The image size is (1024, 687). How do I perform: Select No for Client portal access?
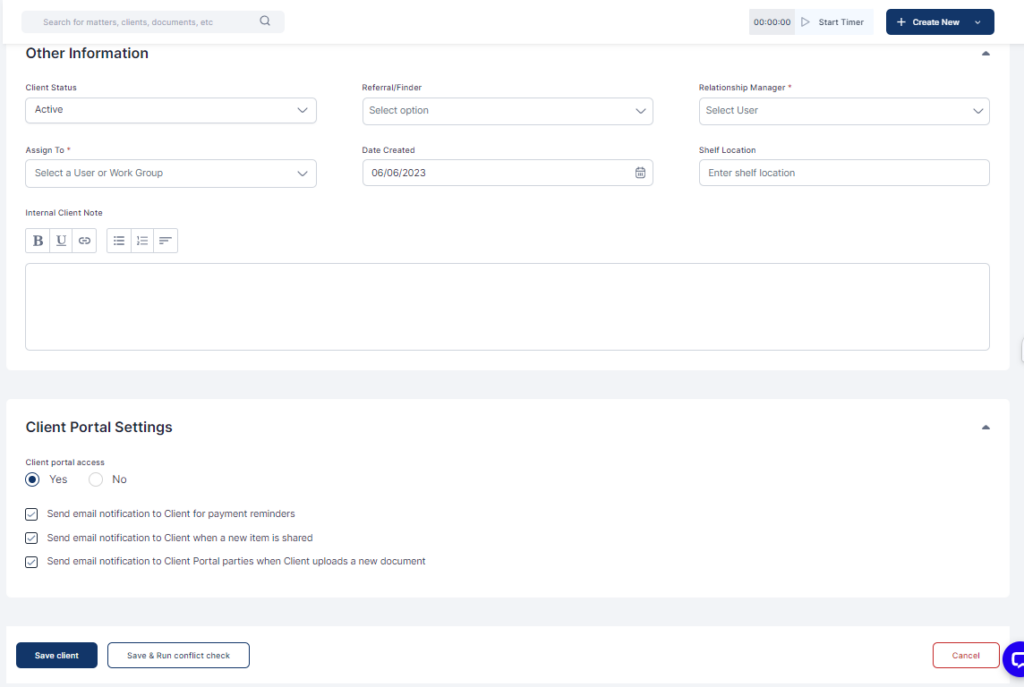tap(96, 480)
